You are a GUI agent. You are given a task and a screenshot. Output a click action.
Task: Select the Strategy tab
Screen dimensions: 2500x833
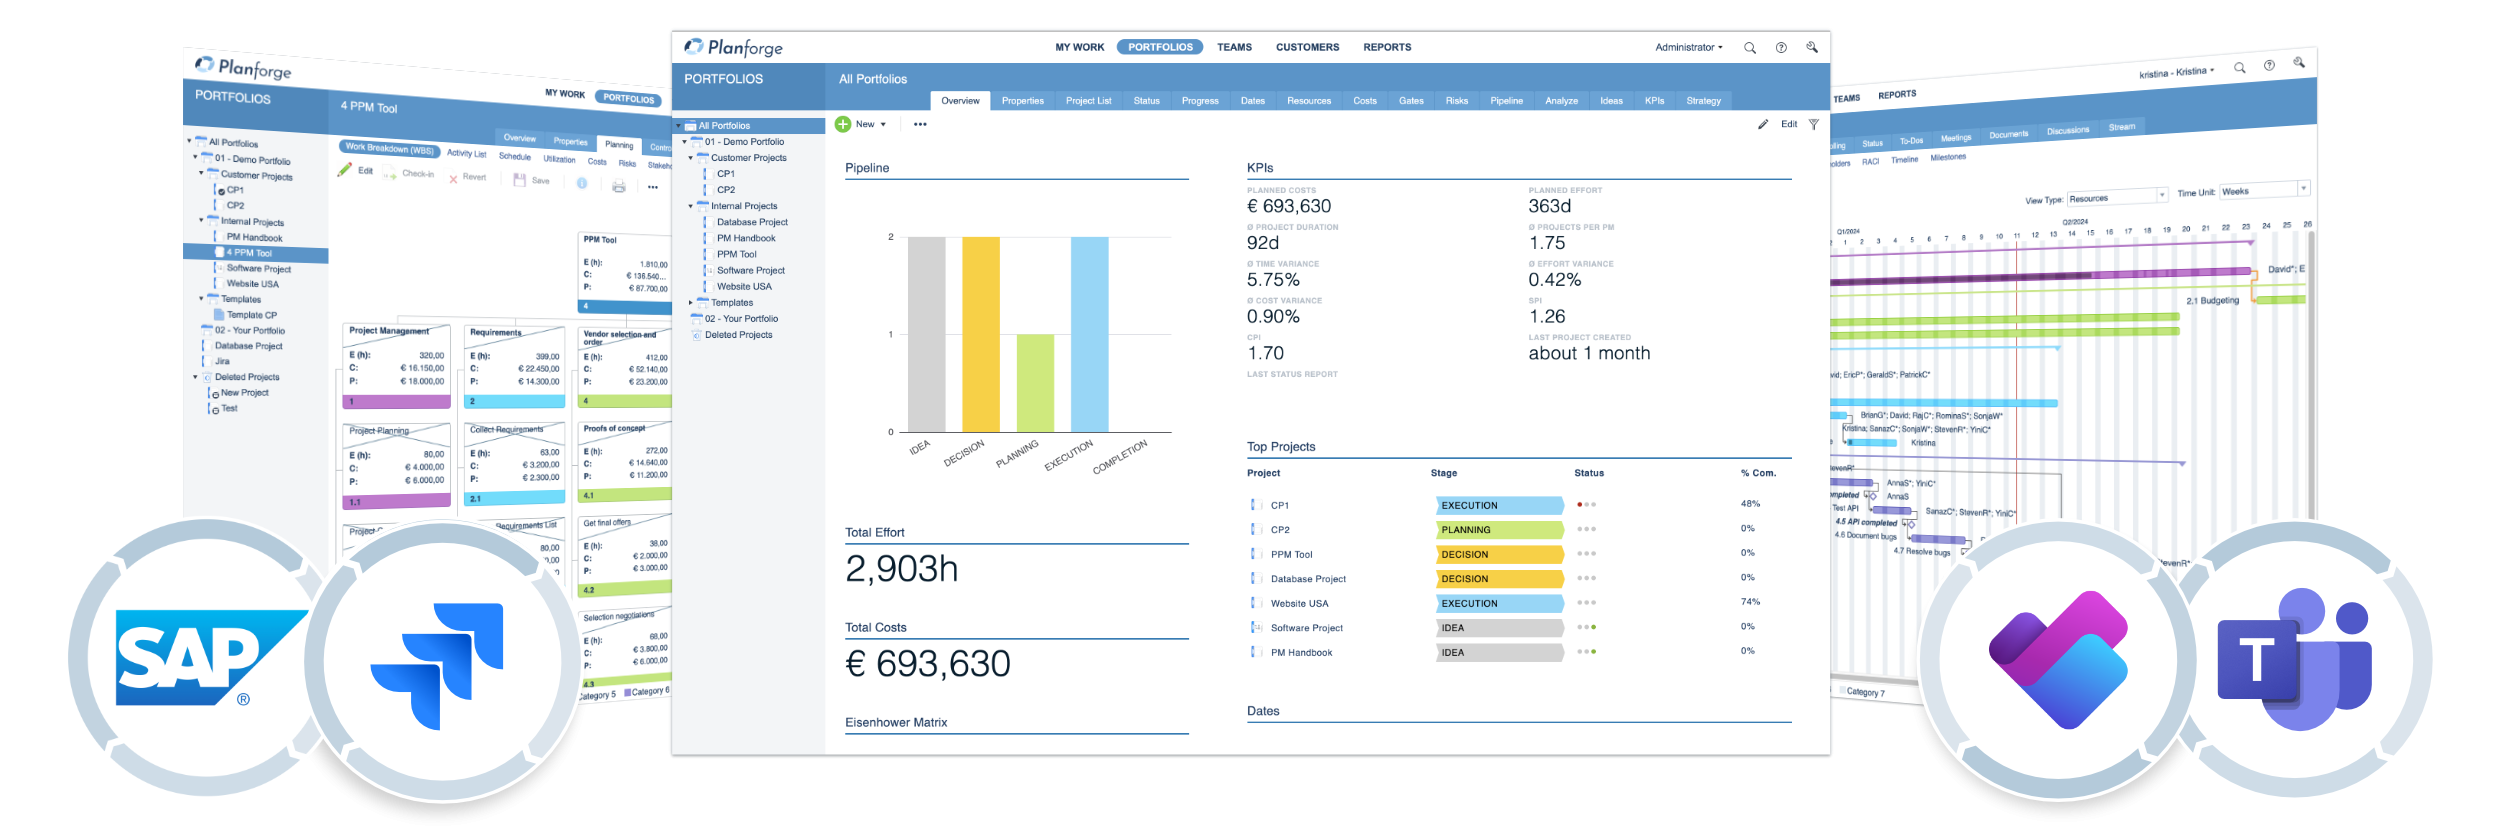1703,101
